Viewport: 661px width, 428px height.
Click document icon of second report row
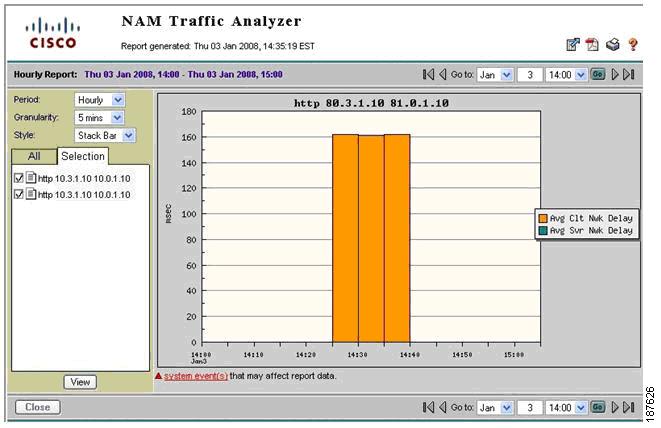click(x=31, y=194)
